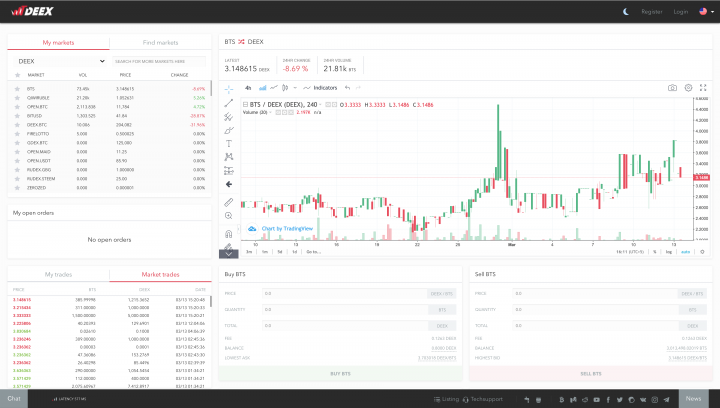Screen dimensions: 720x408
Task: Select the Text annotation tool
Action: click(x=229, y=144)
